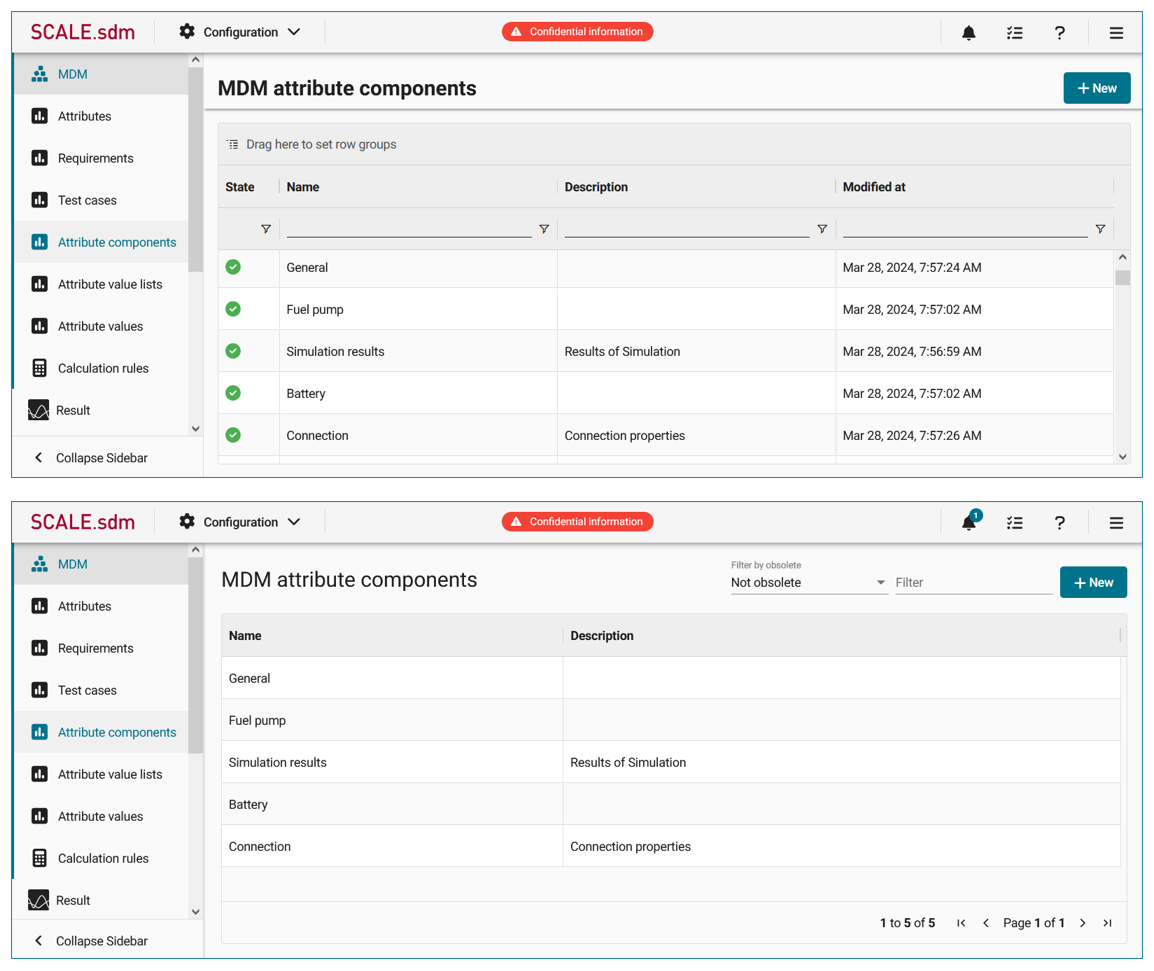Screen dimensions: 1154x971
Task: Click Confidential information badge in top panel
Action: [x=577, y=32]
